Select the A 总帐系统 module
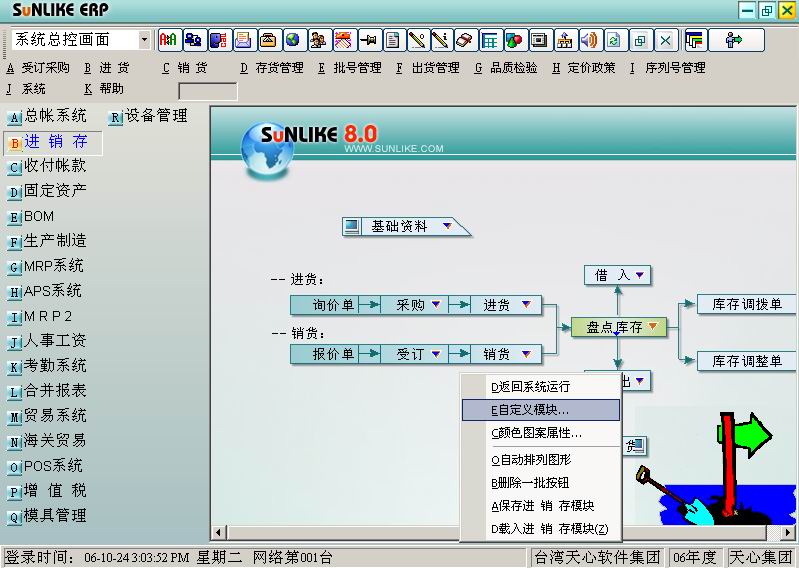The image size is (799, 568). (x=47, y=116)
